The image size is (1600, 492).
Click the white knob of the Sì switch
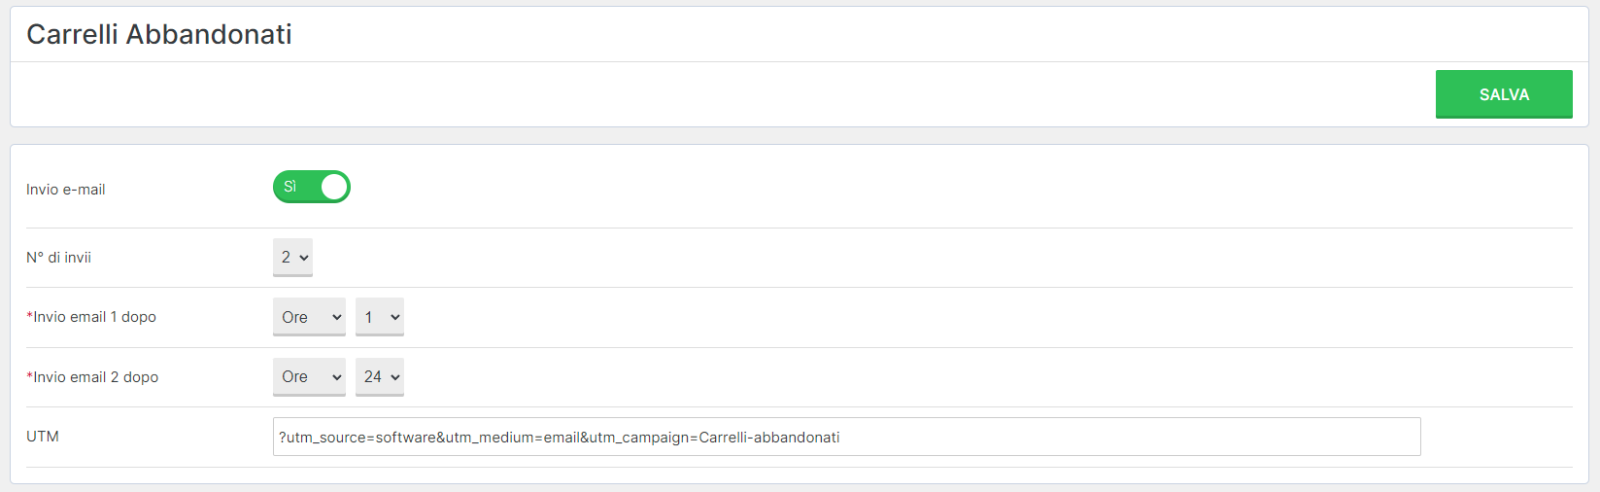(x=334, y=187)
